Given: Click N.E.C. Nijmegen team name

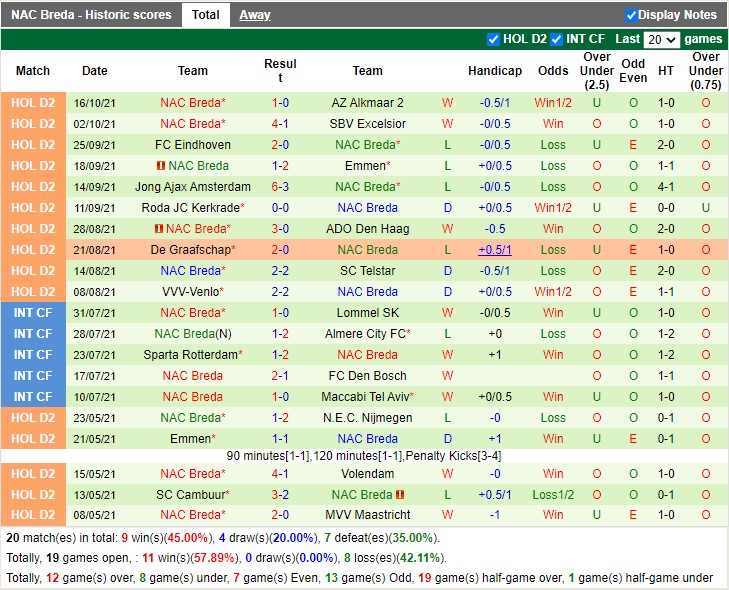Looking at the screenshot, I should pos(367,418).
